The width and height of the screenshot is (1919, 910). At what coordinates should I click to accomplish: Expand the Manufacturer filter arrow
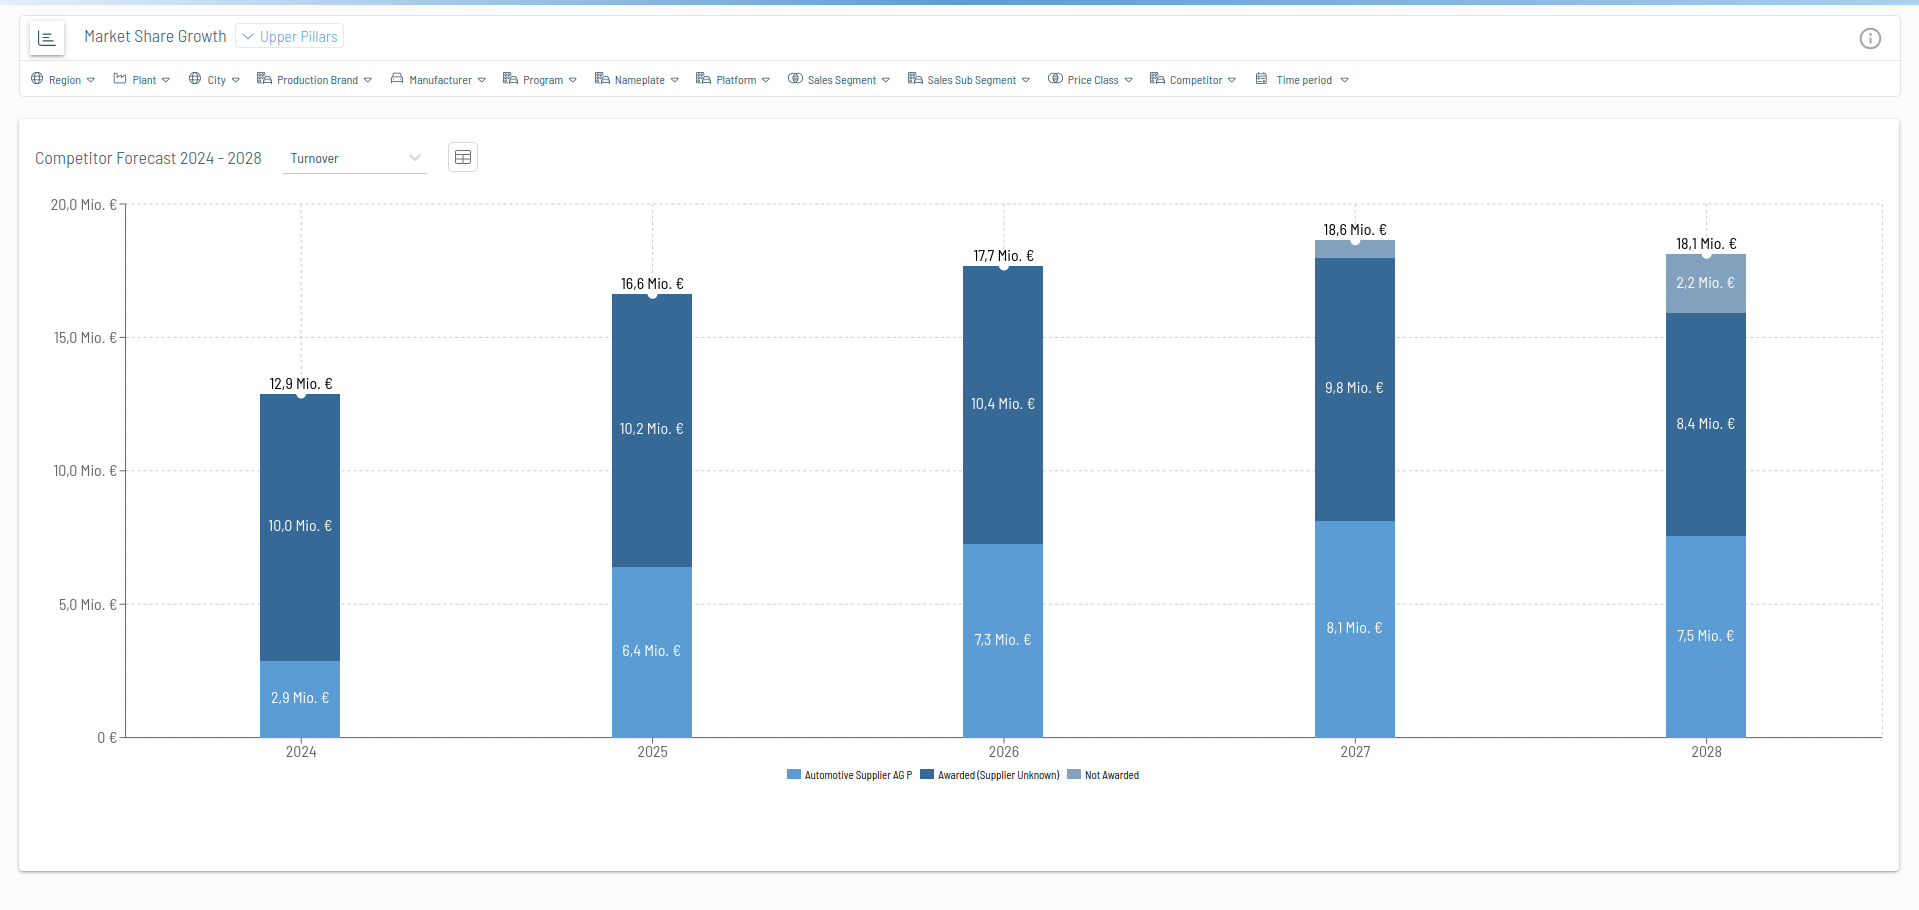click(482, 80)
